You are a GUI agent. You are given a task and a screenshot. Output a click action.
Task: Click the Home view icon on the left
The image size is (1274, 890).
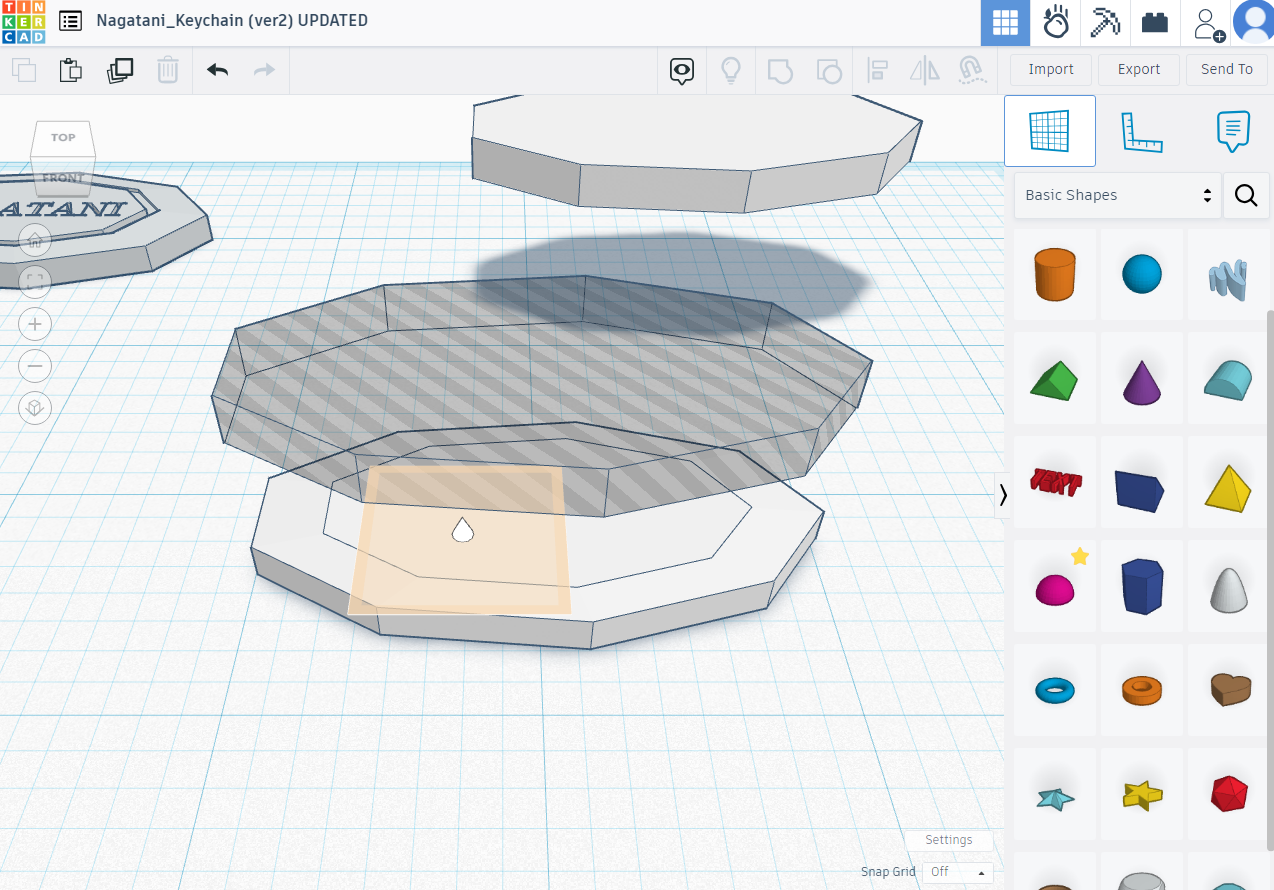pos(34,240)
